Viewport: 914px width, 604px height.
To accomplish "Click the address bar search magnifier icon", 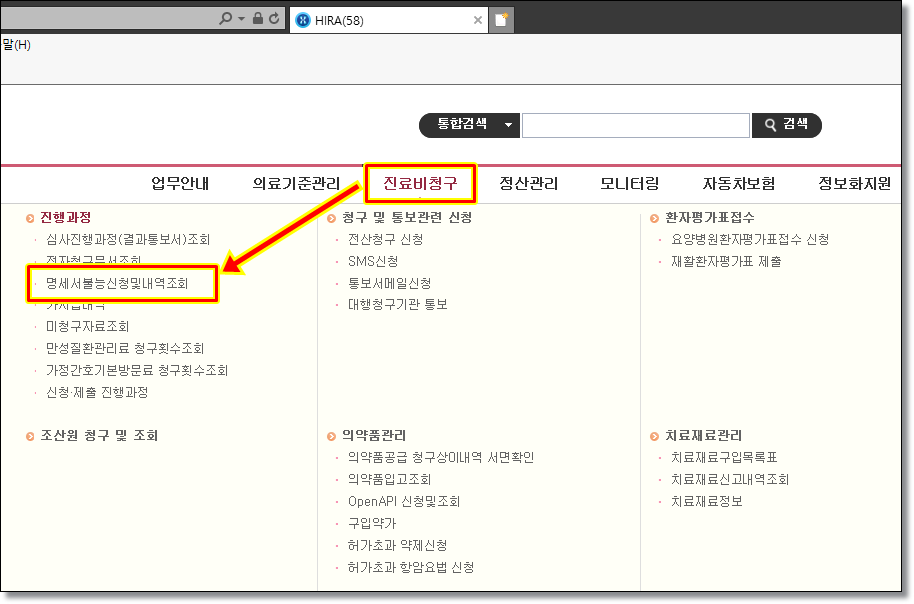I will coord(225,19).
